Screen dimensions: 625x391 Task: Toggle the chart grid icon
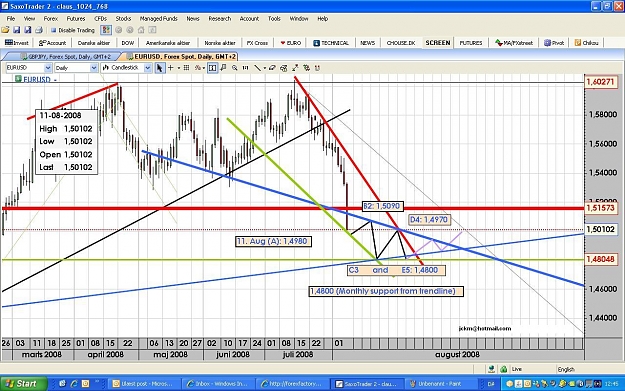(x=186, y=68)
